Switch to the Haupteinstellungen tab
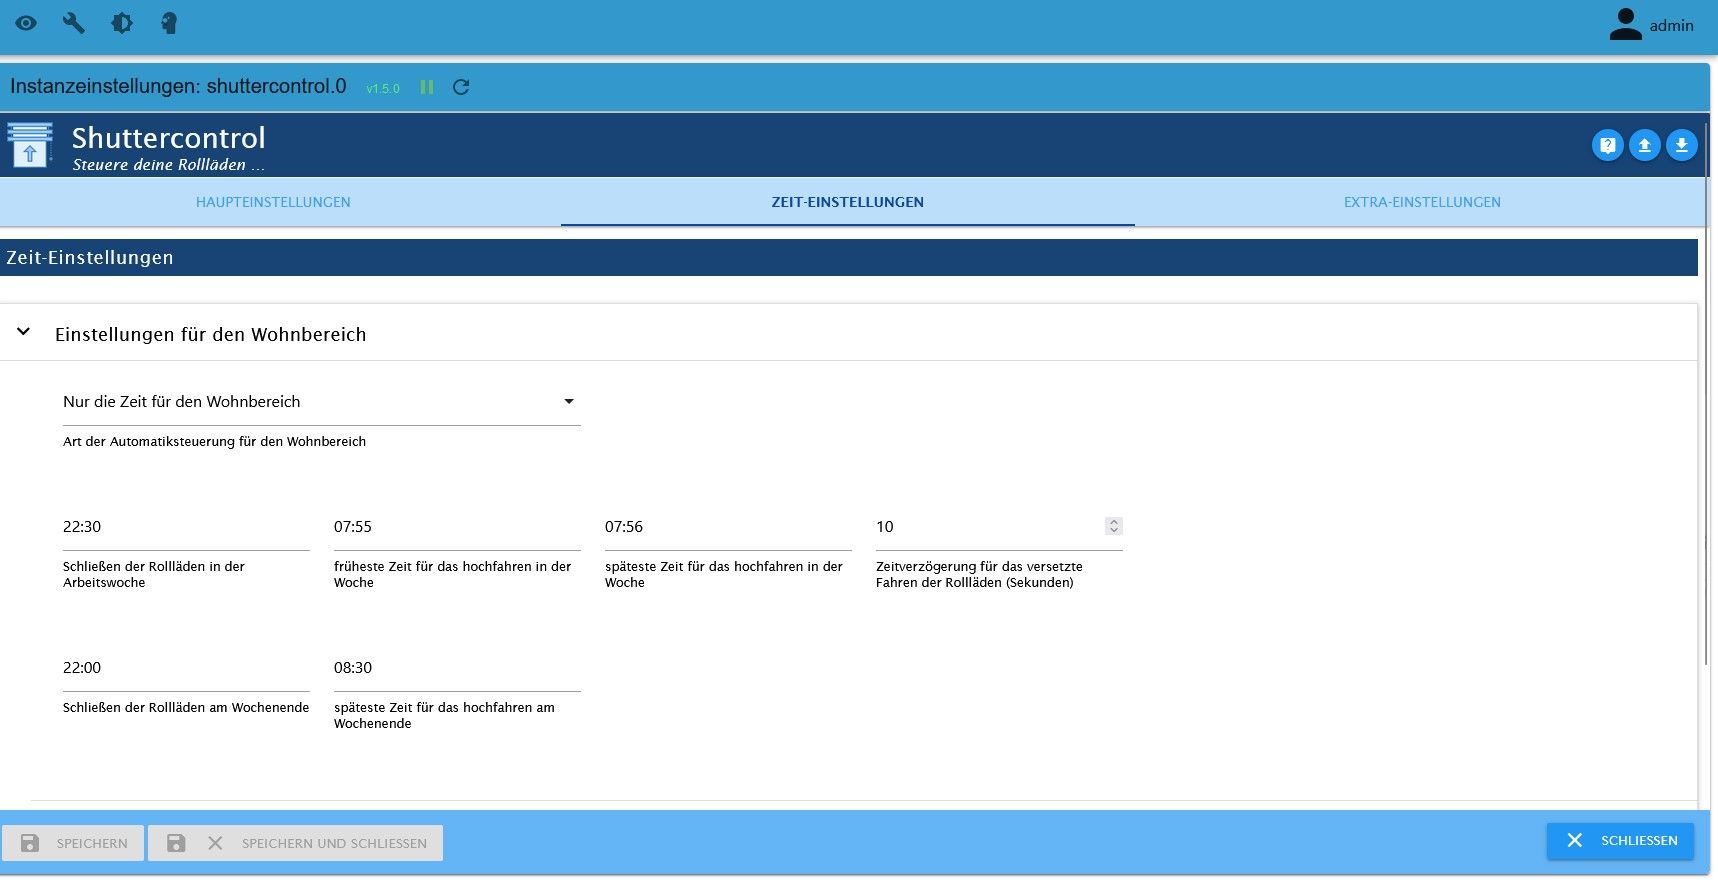The width and height of the screenshot is (1718, 882). (273, 202)
